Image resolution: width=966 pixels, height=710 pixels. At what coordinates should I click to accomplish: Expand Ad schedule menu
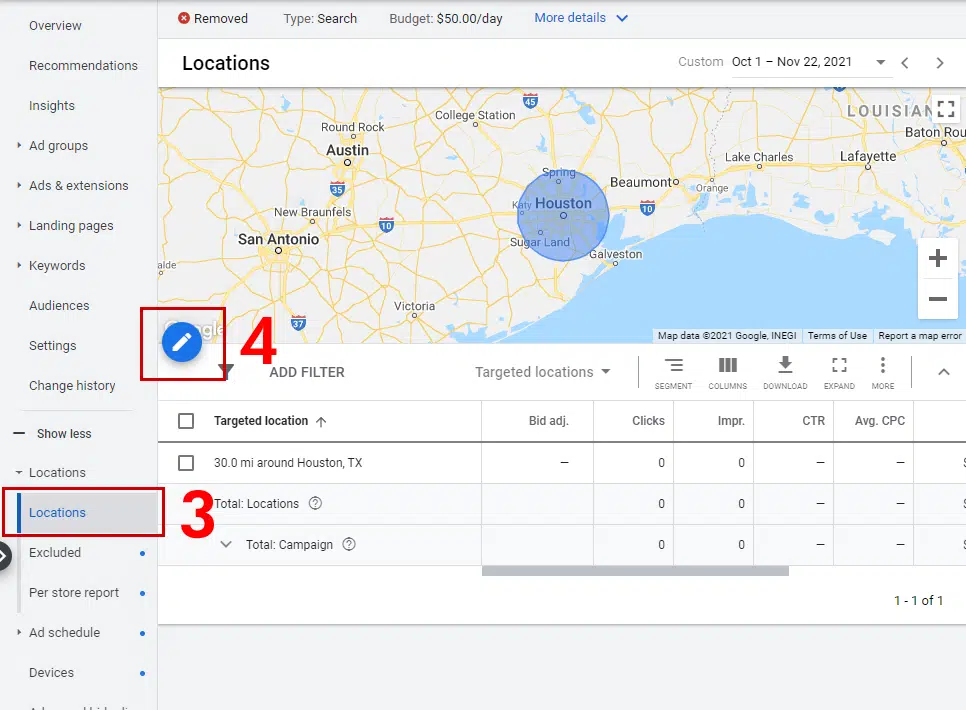[x=19, y=632]
